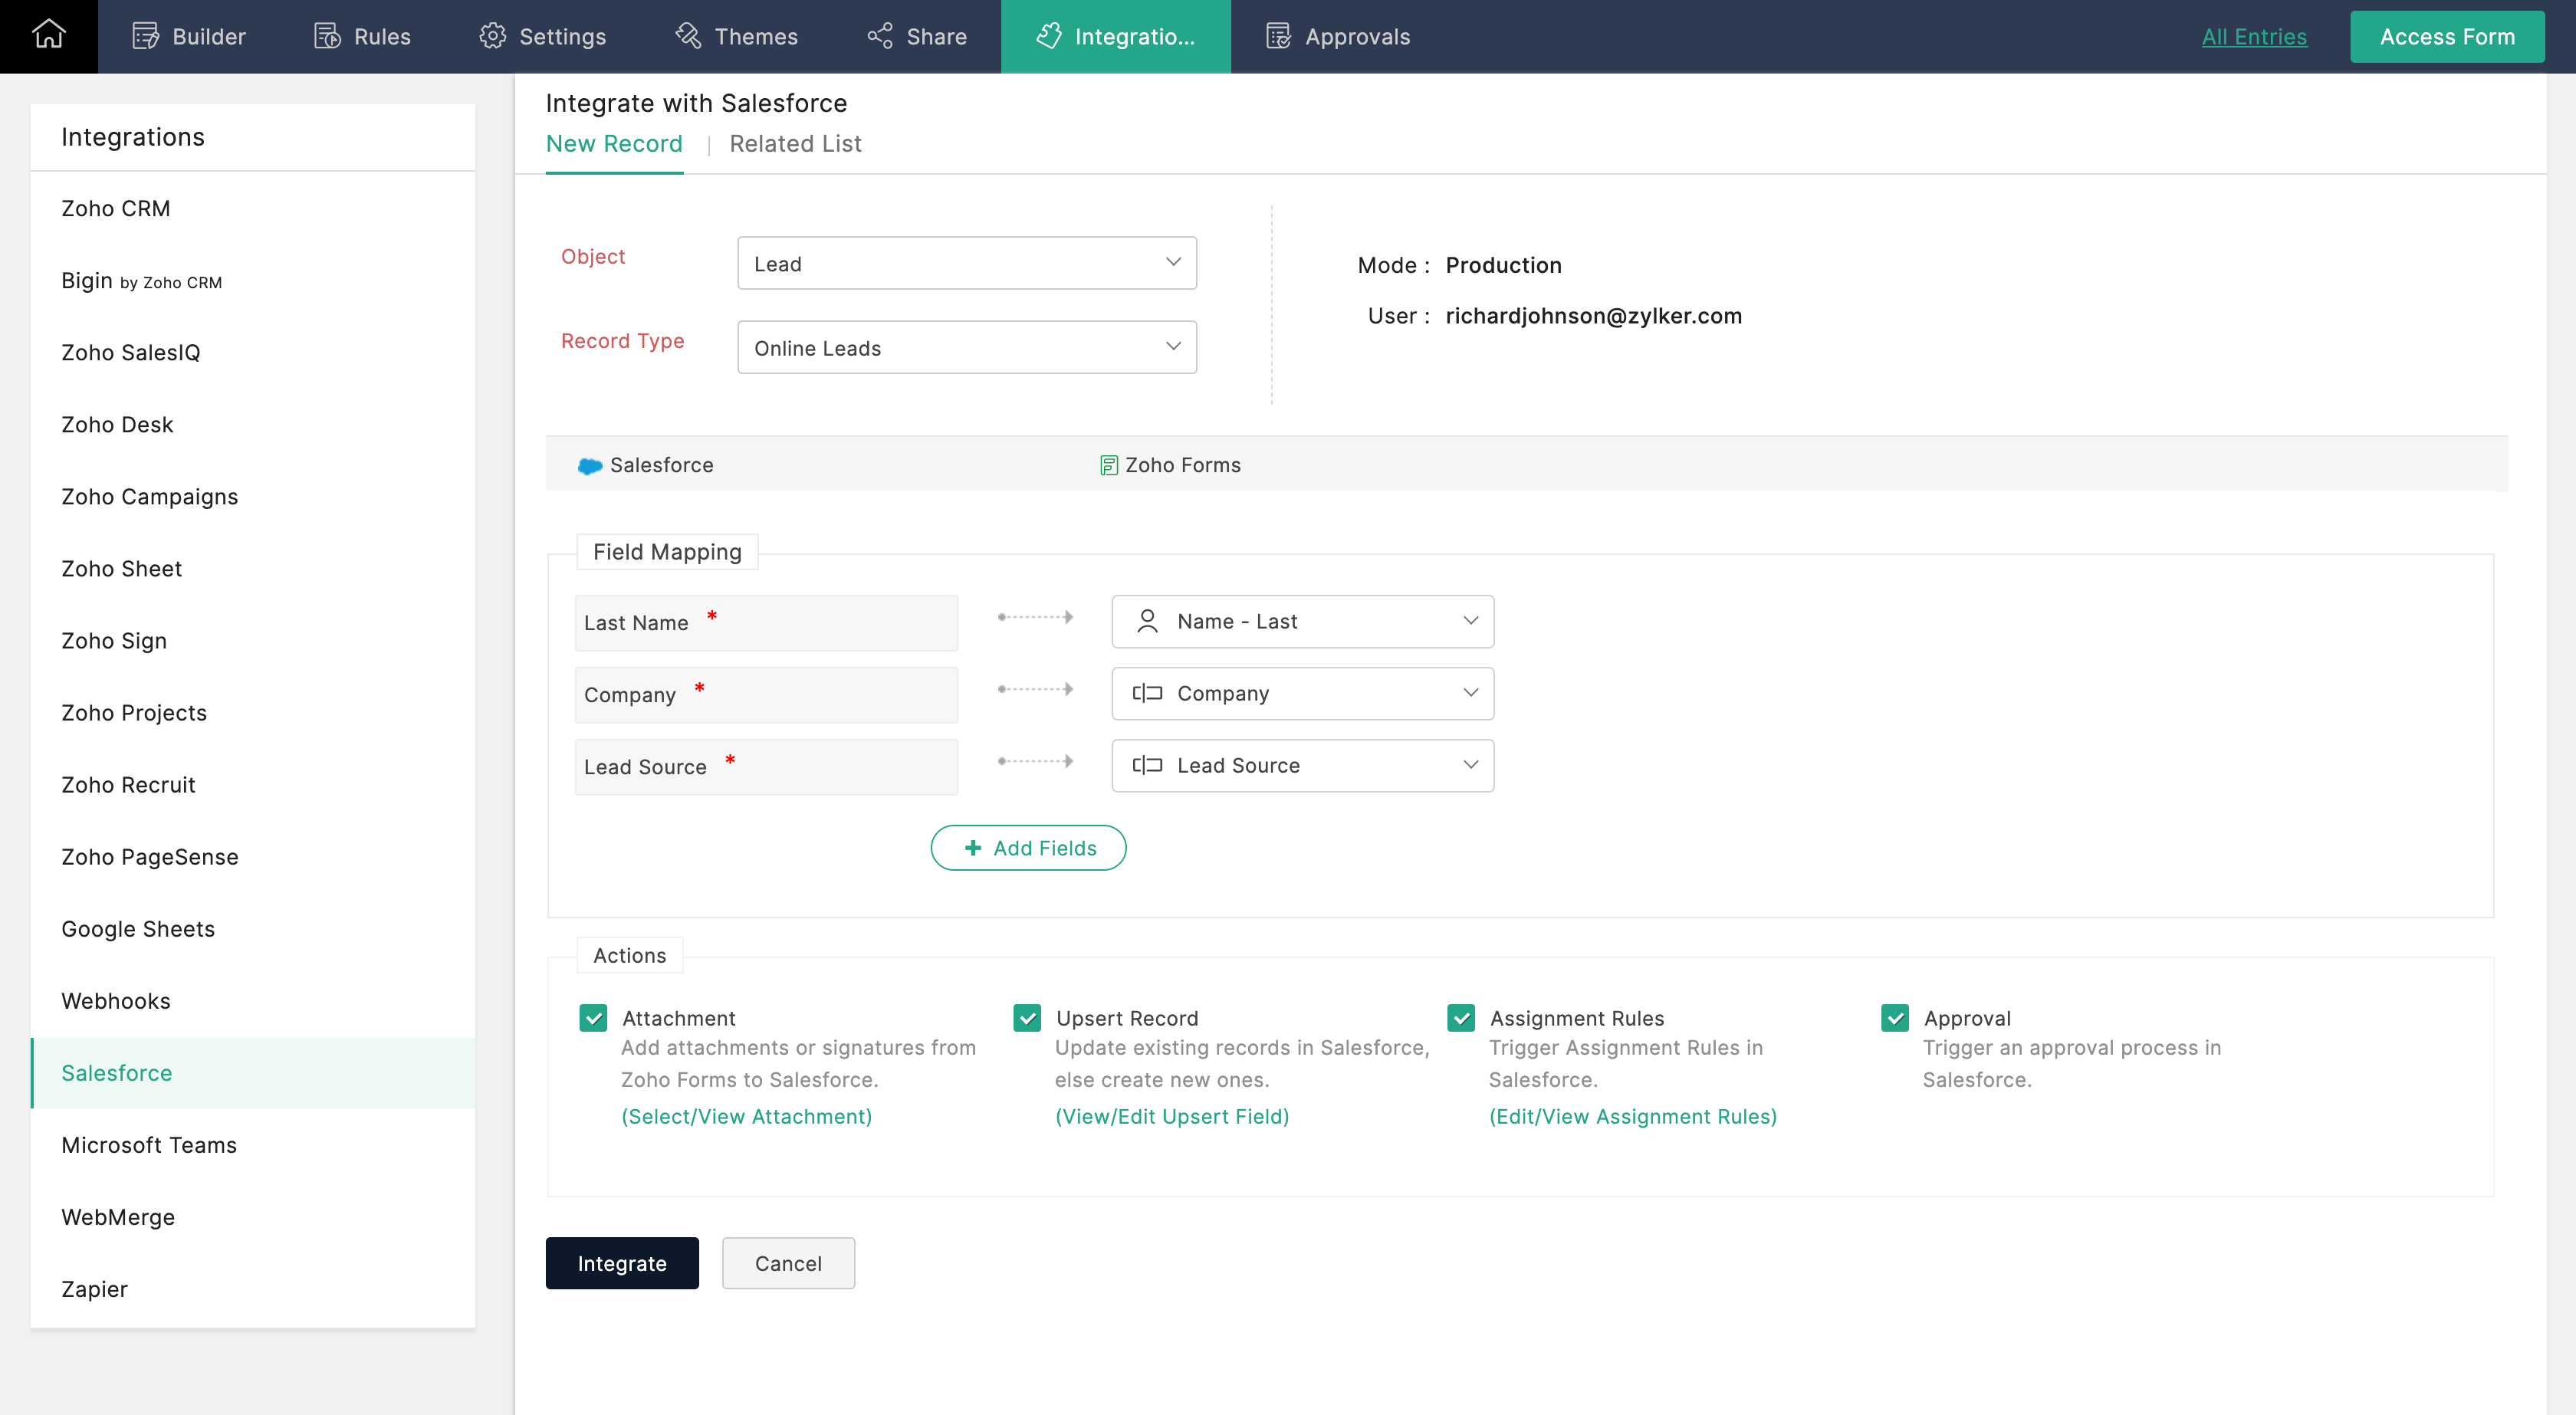This screenshot has width=2576, height=1415.
Task: Open the View/Edit Upsert Field link
Action: pyautogui.click(x=1172, y=1116)
